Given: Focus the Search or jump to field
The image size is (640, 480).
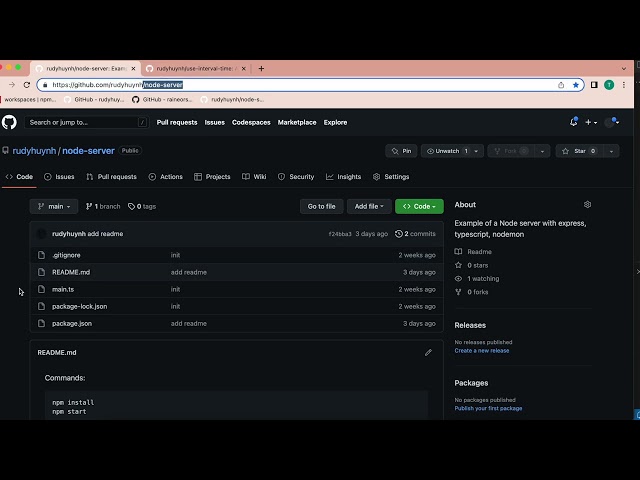Looking at the screenshot, I should pyautogui.click(x=86, y=122).
